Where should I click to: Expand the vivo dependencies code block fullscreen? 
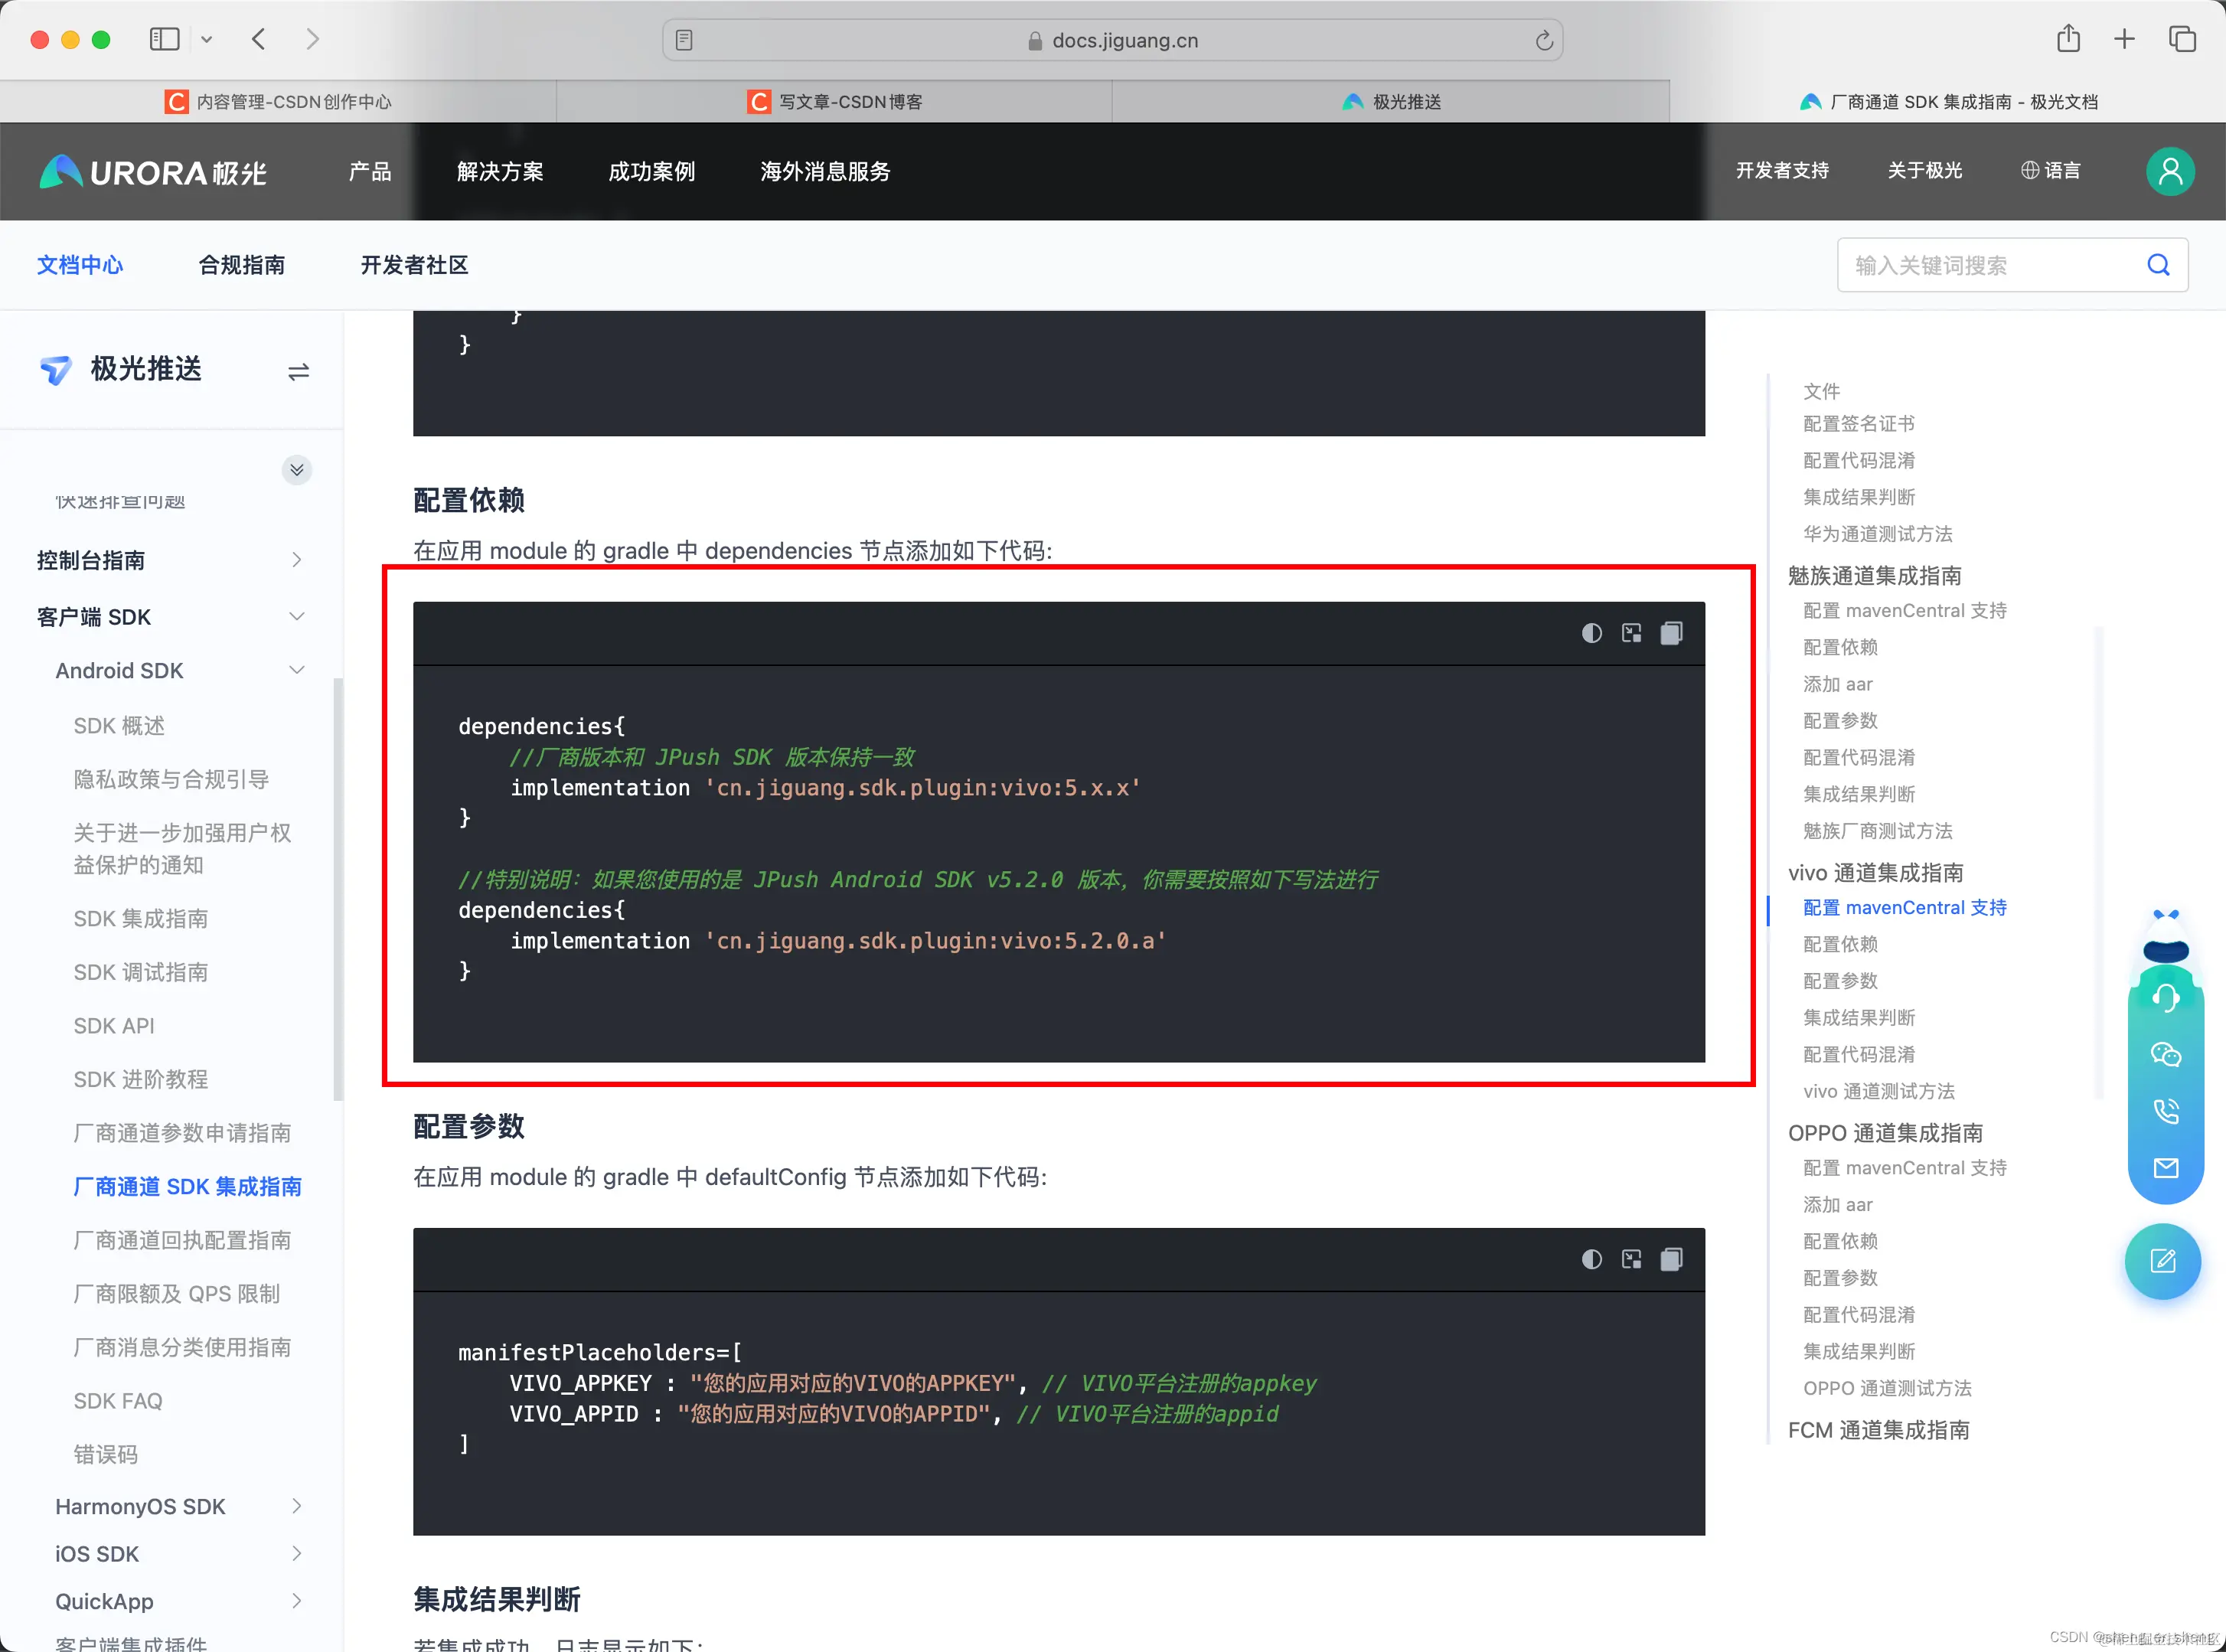click(x=1631, y=633)
